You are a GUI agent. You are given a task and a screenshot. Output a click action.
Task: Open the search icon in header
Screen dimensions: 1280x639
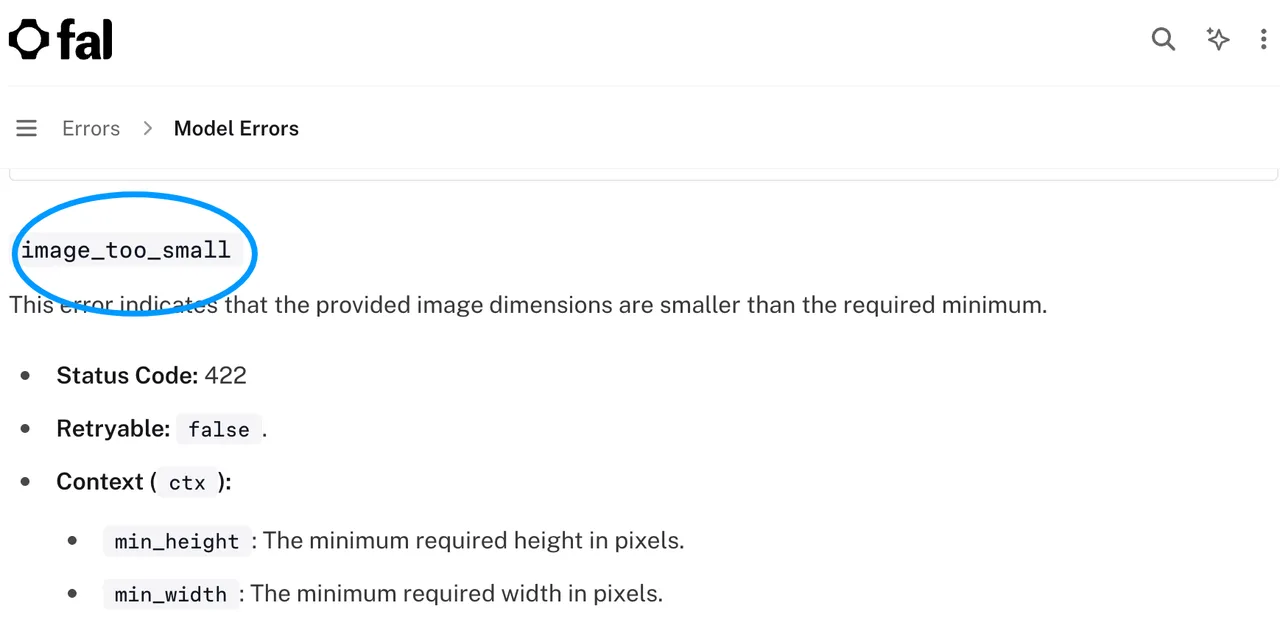point(1163,40)
